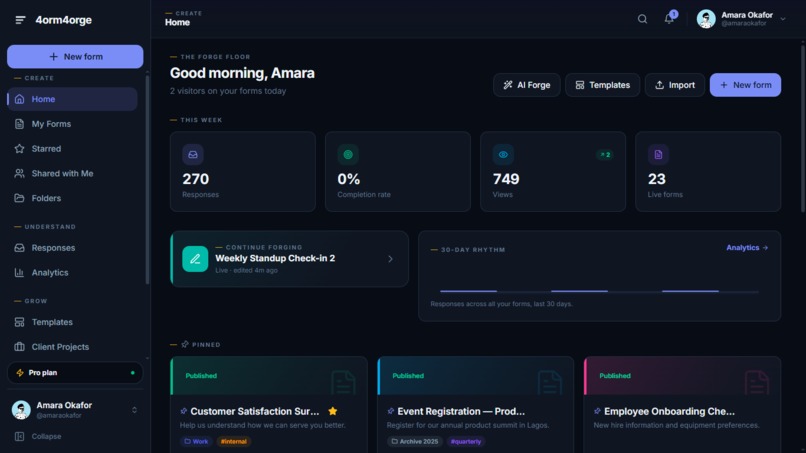Open Analytics in the sidebar
Screen dimensions: 806x453
pyautogui.click(x=72, y=273)
